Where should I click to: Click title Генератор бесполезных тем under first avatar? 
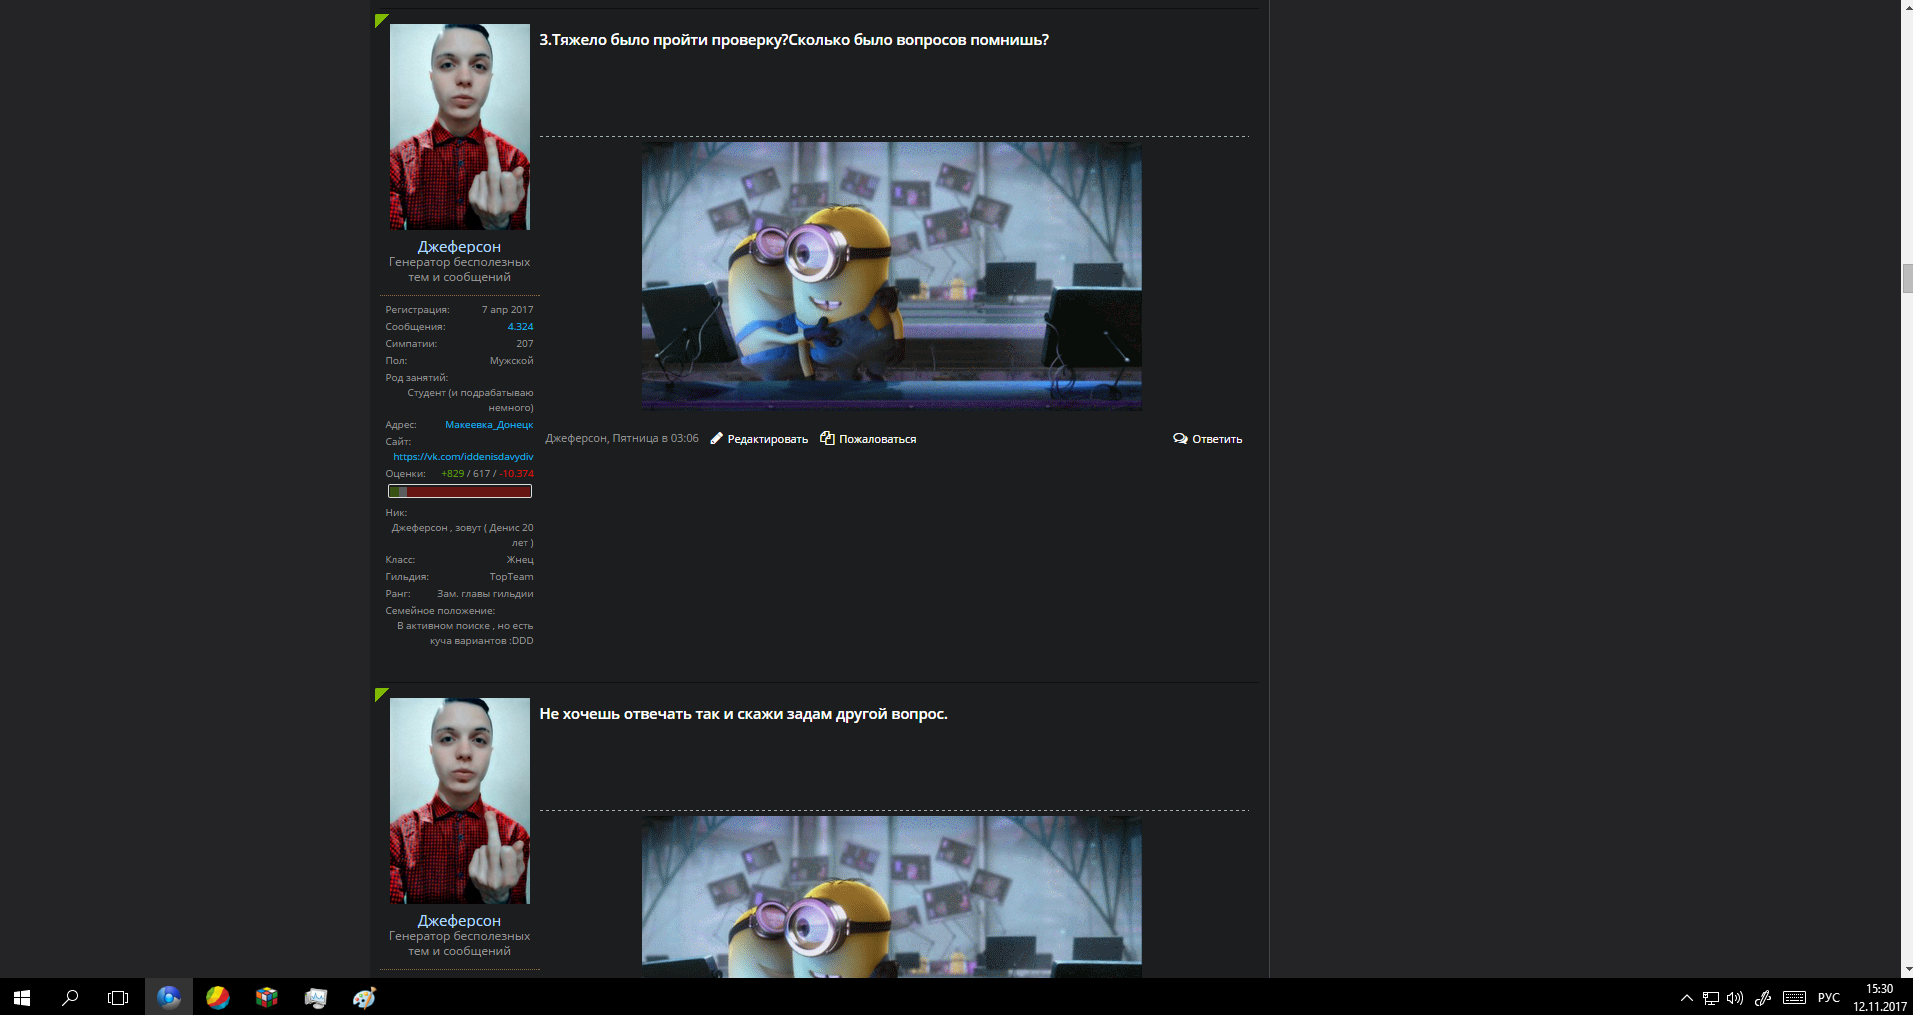(x=459, y=270)
